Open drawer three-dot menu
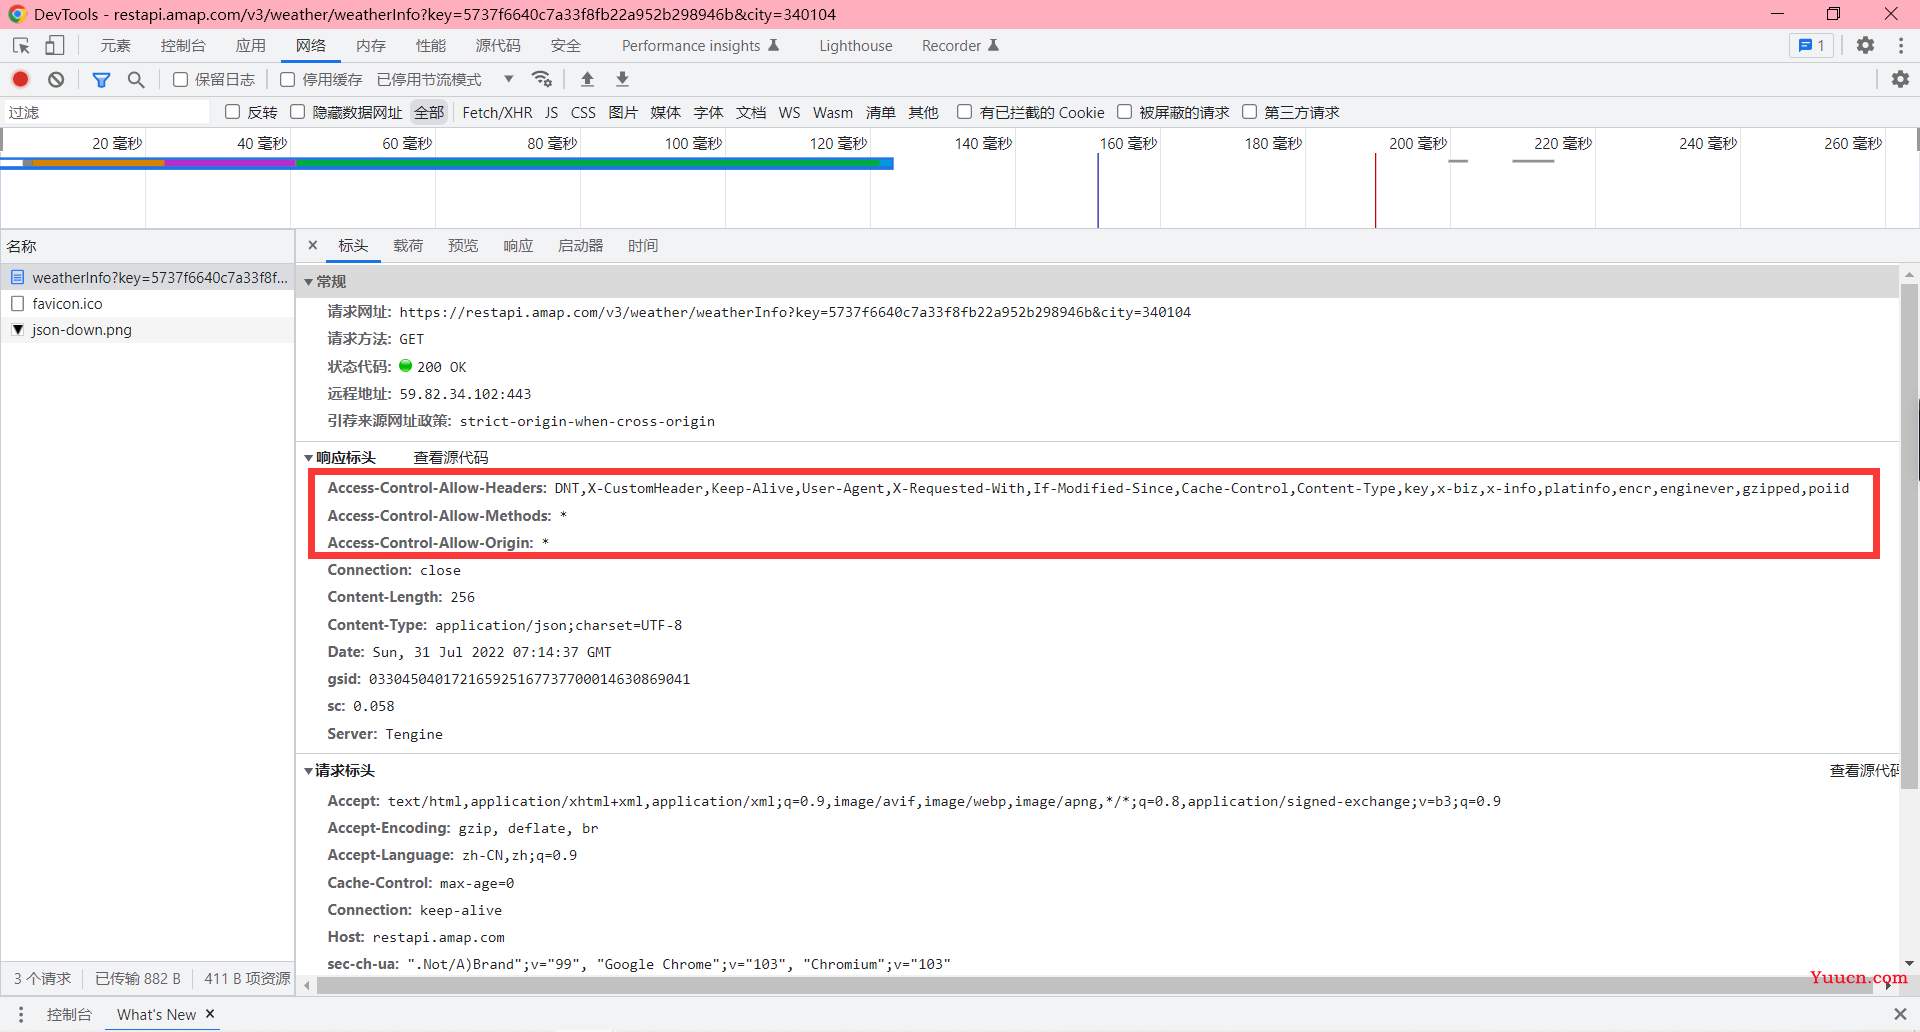1920x1032 pixels. (x=20, y=1014)
